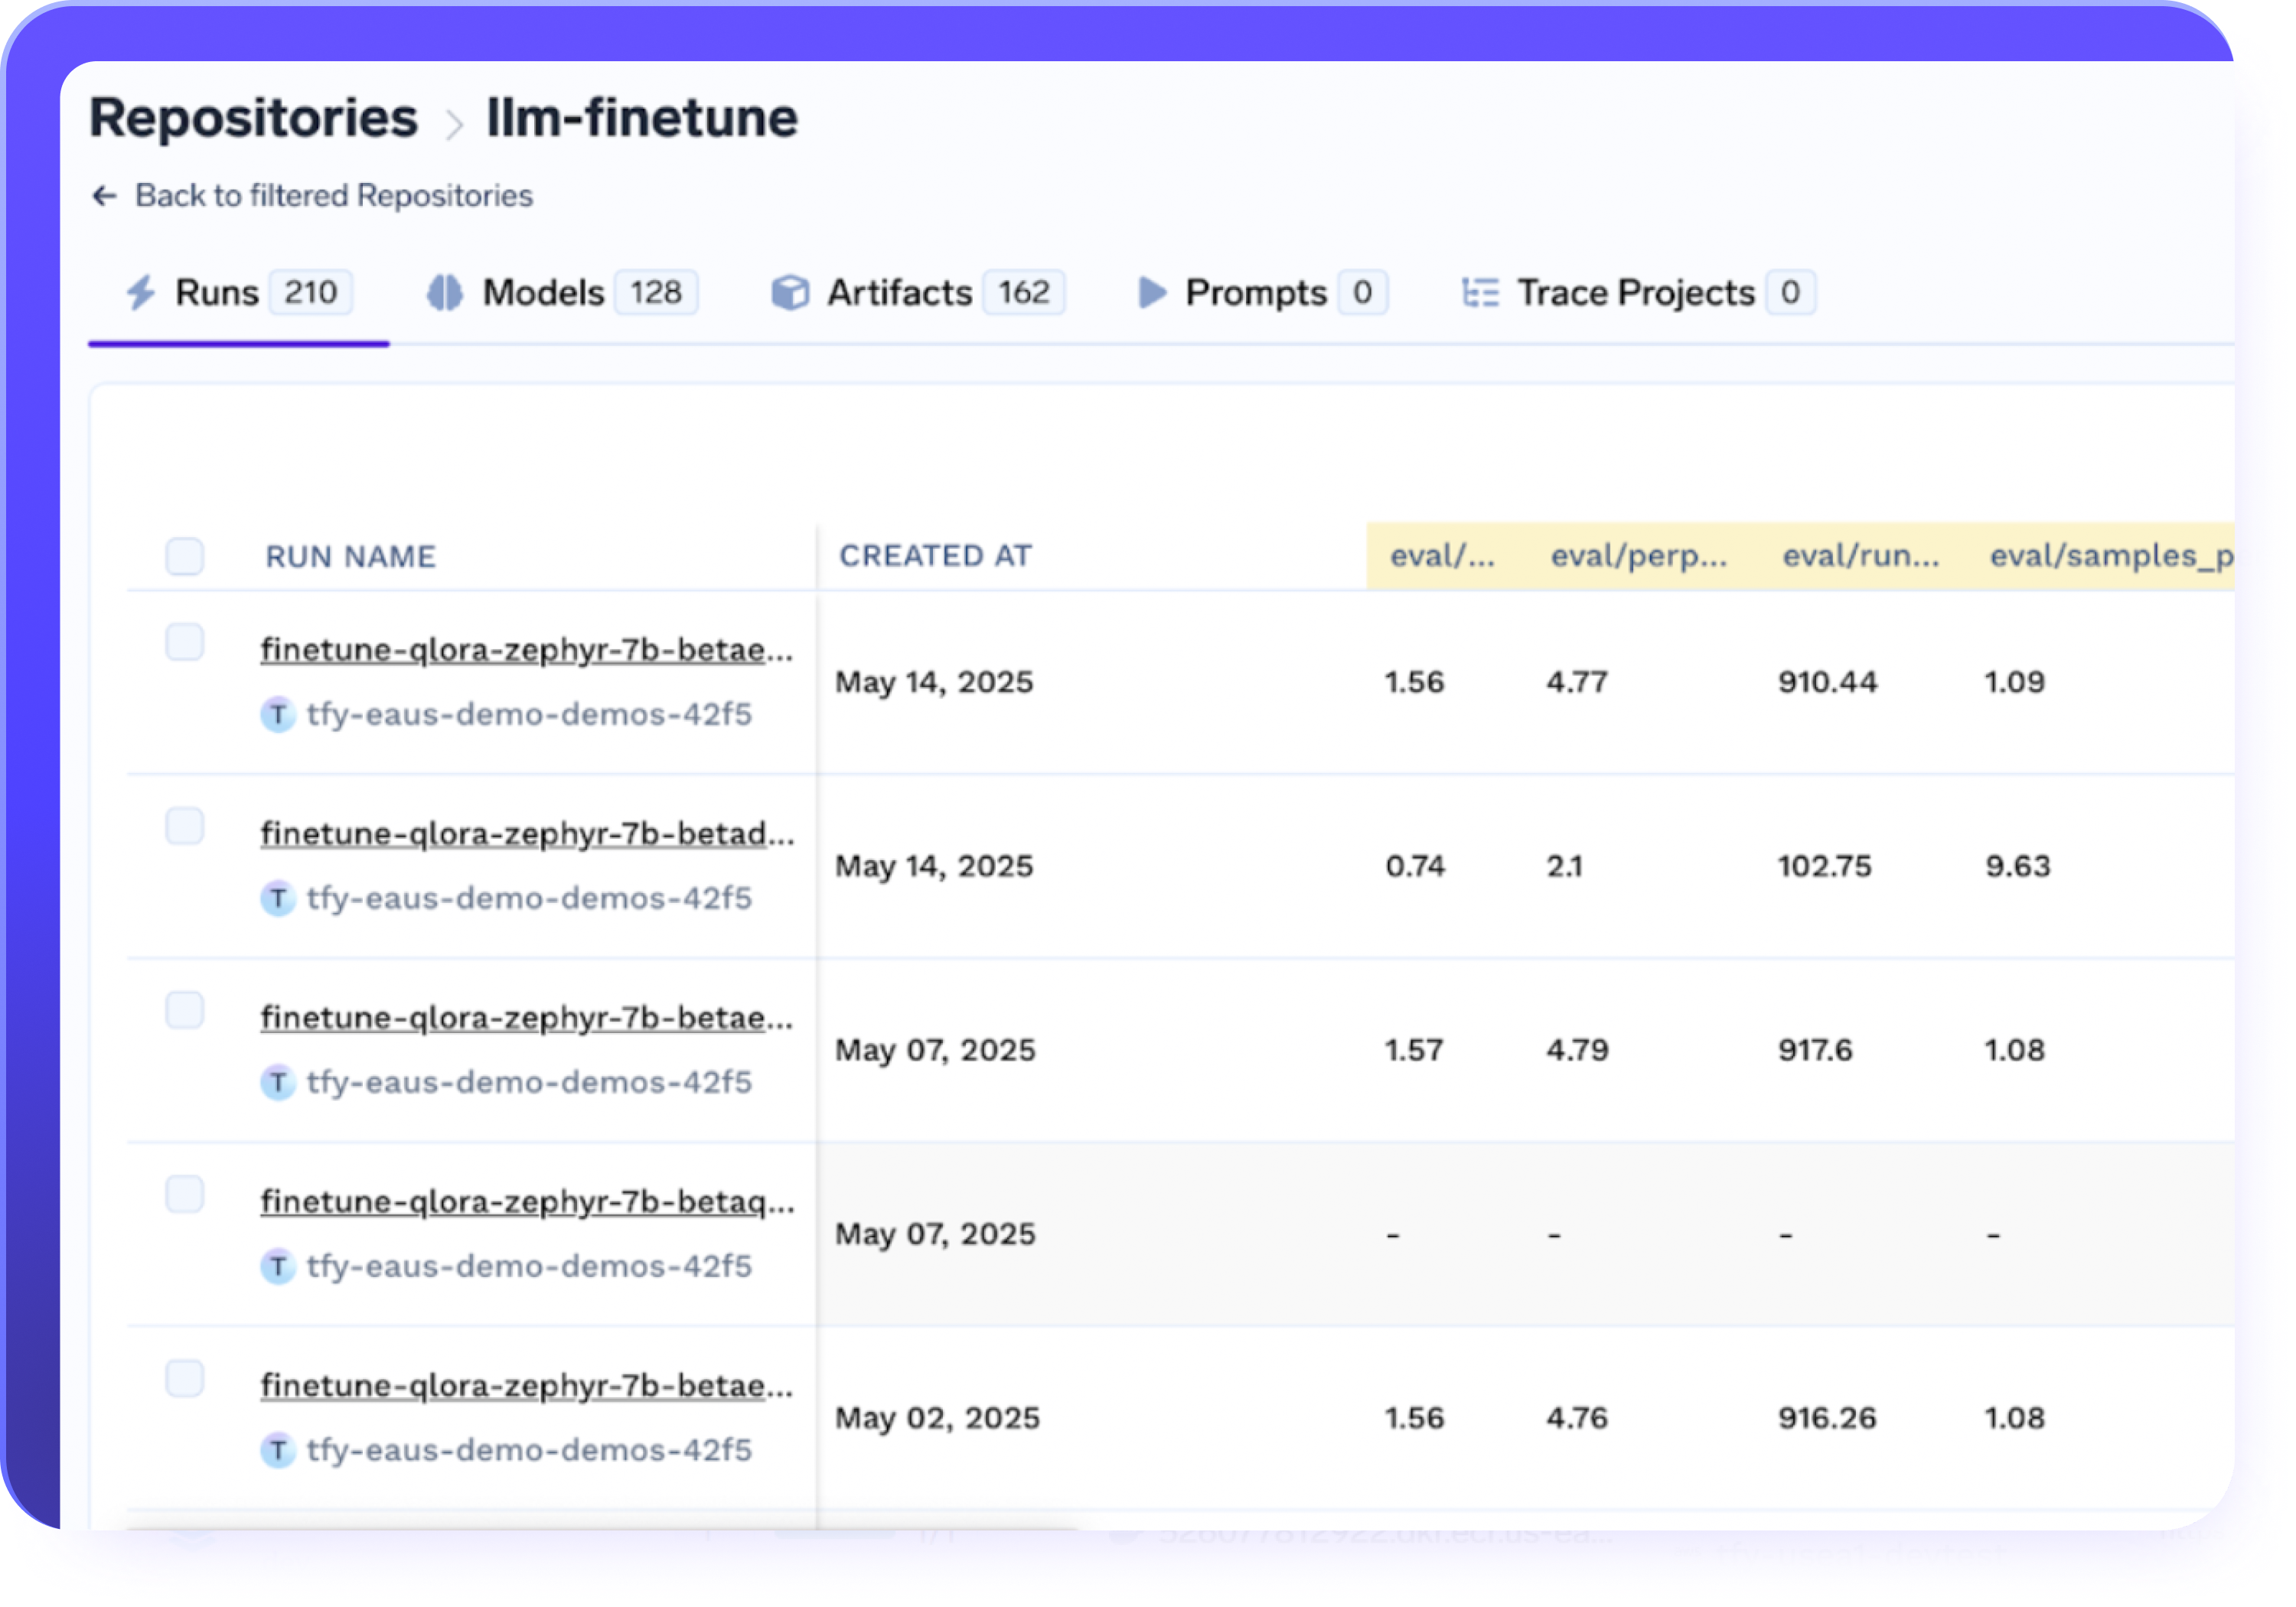2296x1607 pixels.
Task: Click the eval/perp... column header
Action: [1637, 556]
